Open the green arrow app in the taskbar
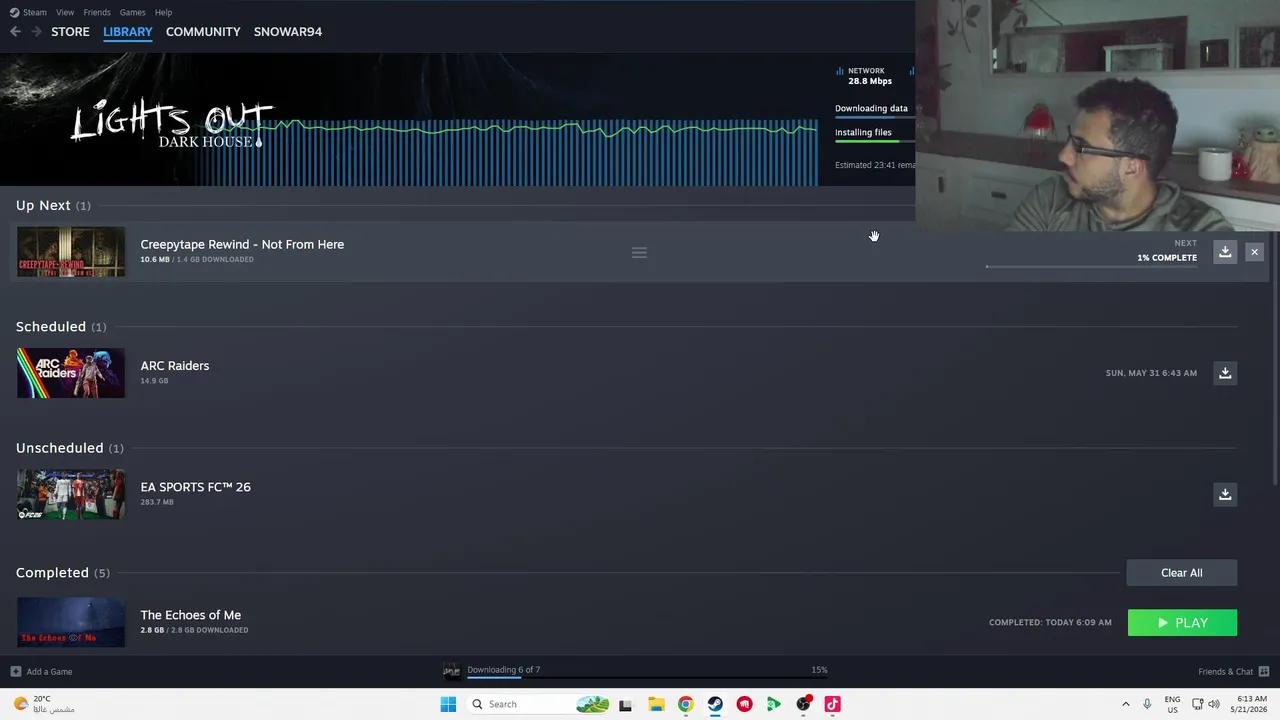Viewport: 1280px width, 720px height. coord(773,704)
